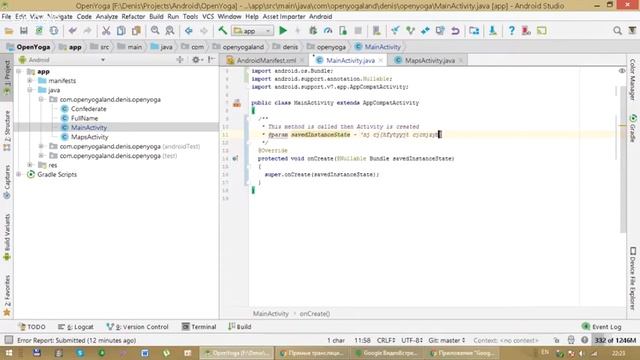The image size is (640, 360).
Task: Collapse the java folder node
Action: 30,90
